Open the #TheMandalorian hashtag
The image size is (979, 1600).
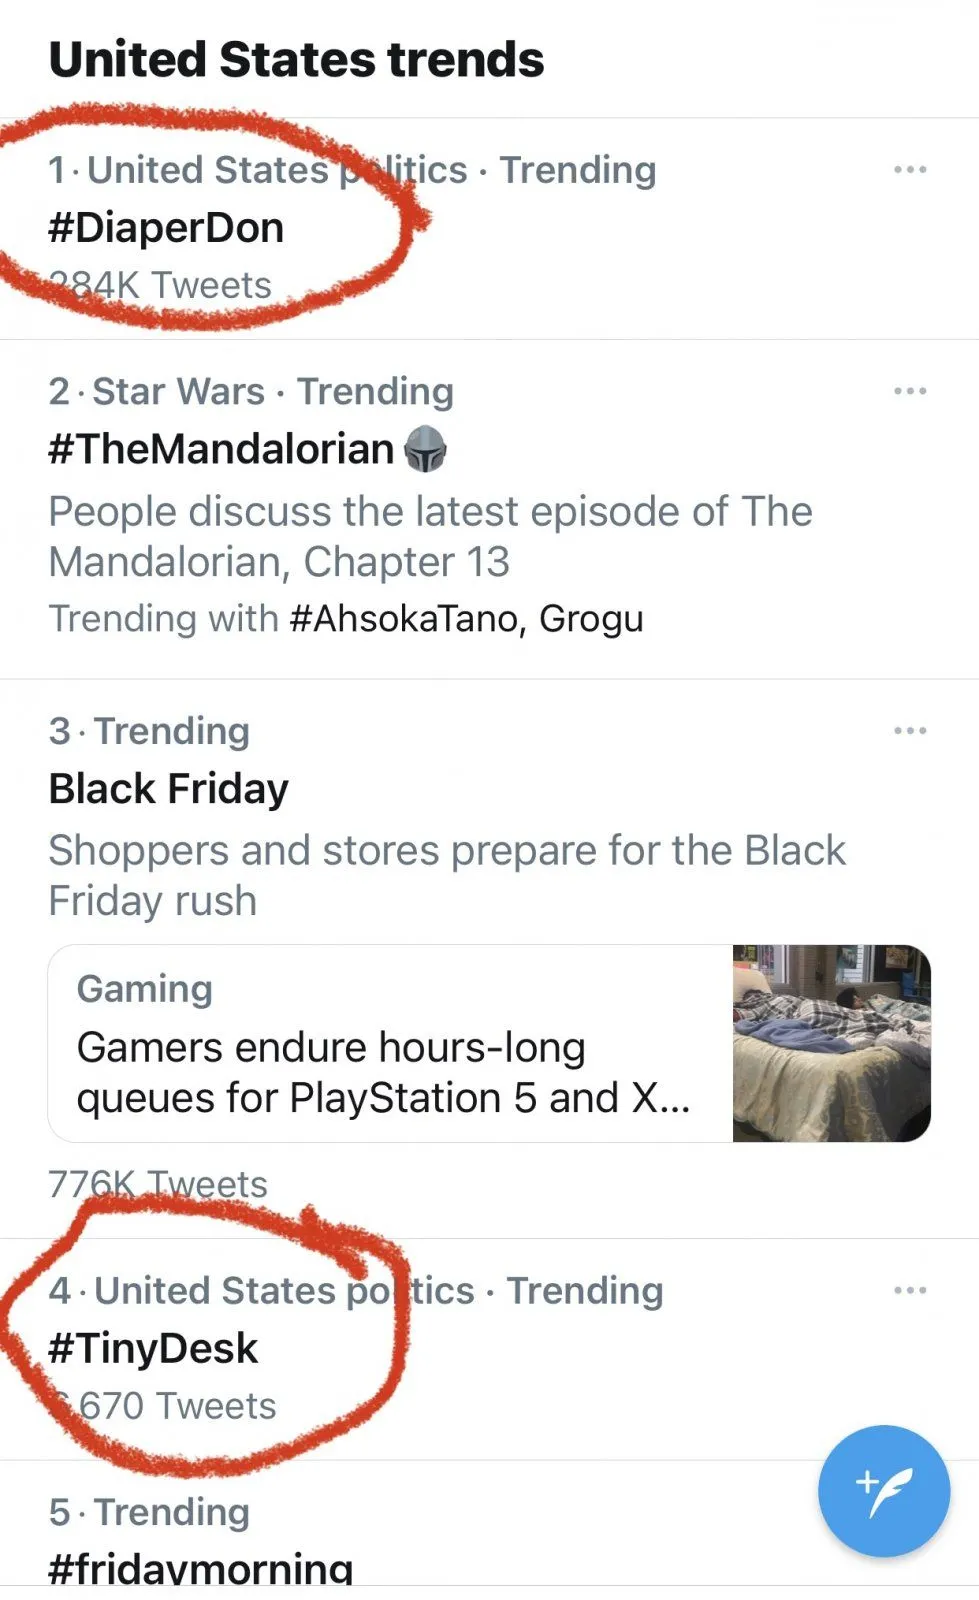pyautogui.click(x=221, y=449)
